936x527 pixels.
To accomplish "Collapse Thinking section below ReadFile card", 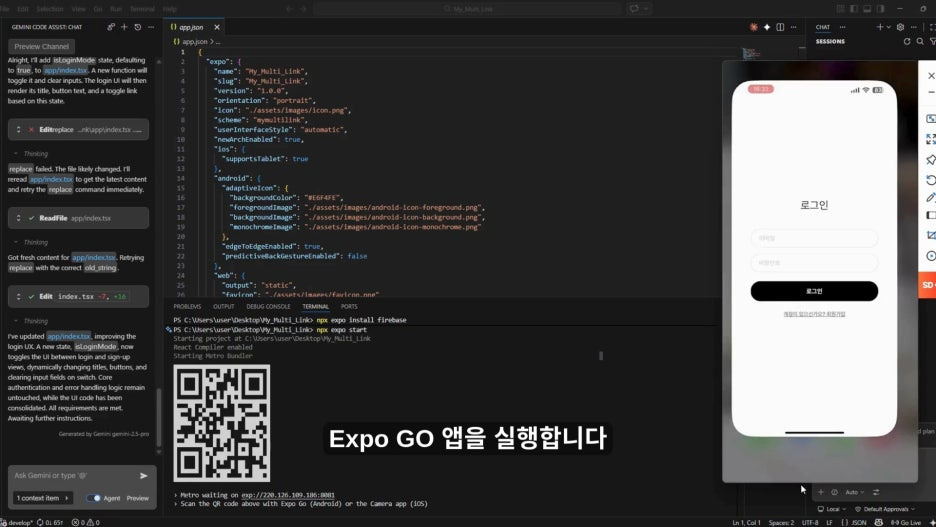I will (x=30, y=242).
